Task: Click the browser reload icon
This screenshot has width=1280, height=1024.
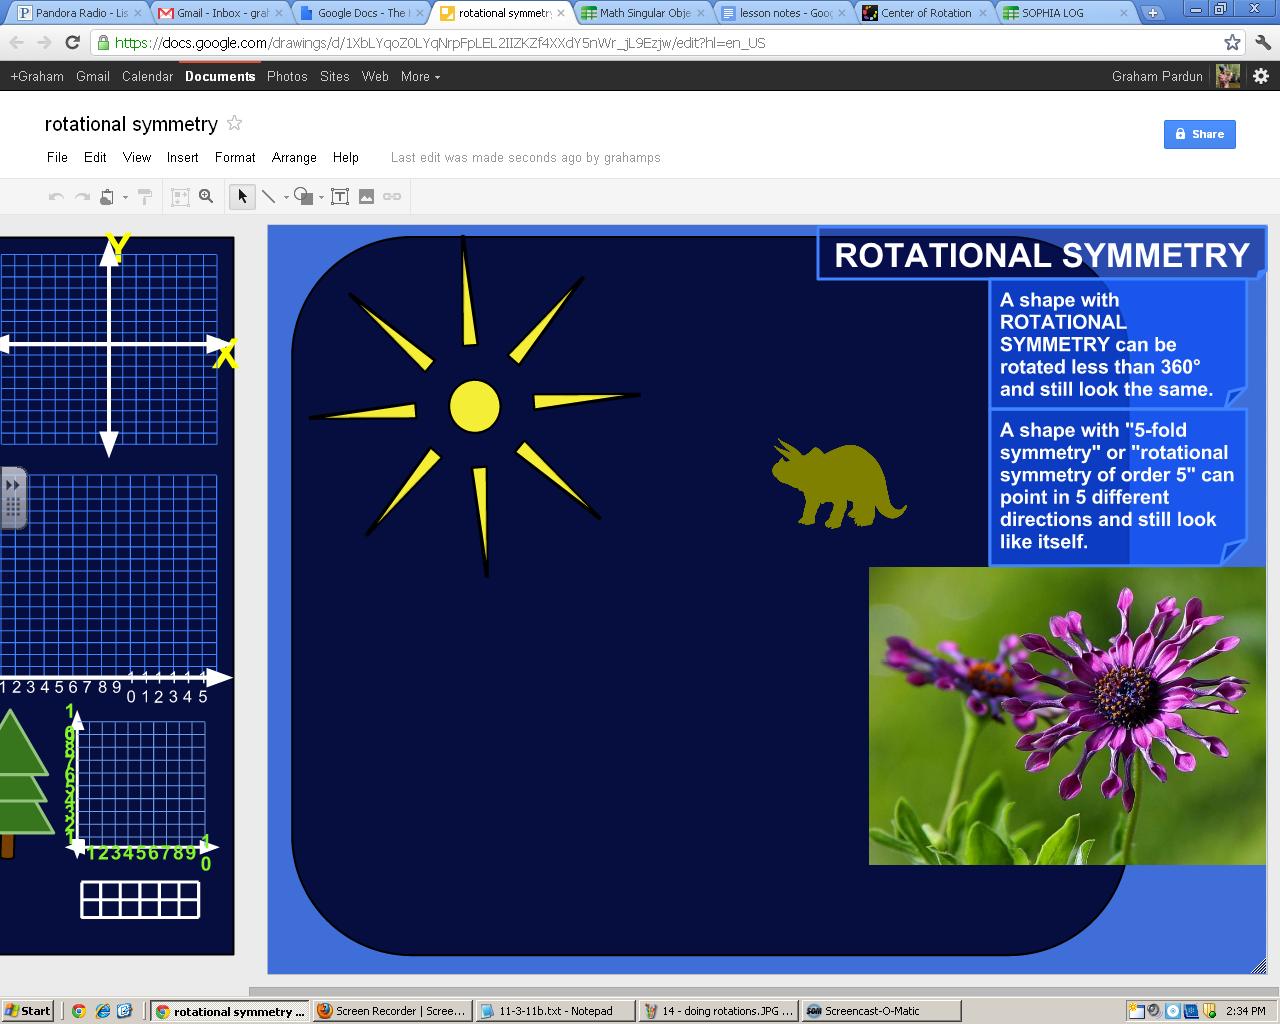Action: point(72,43)
